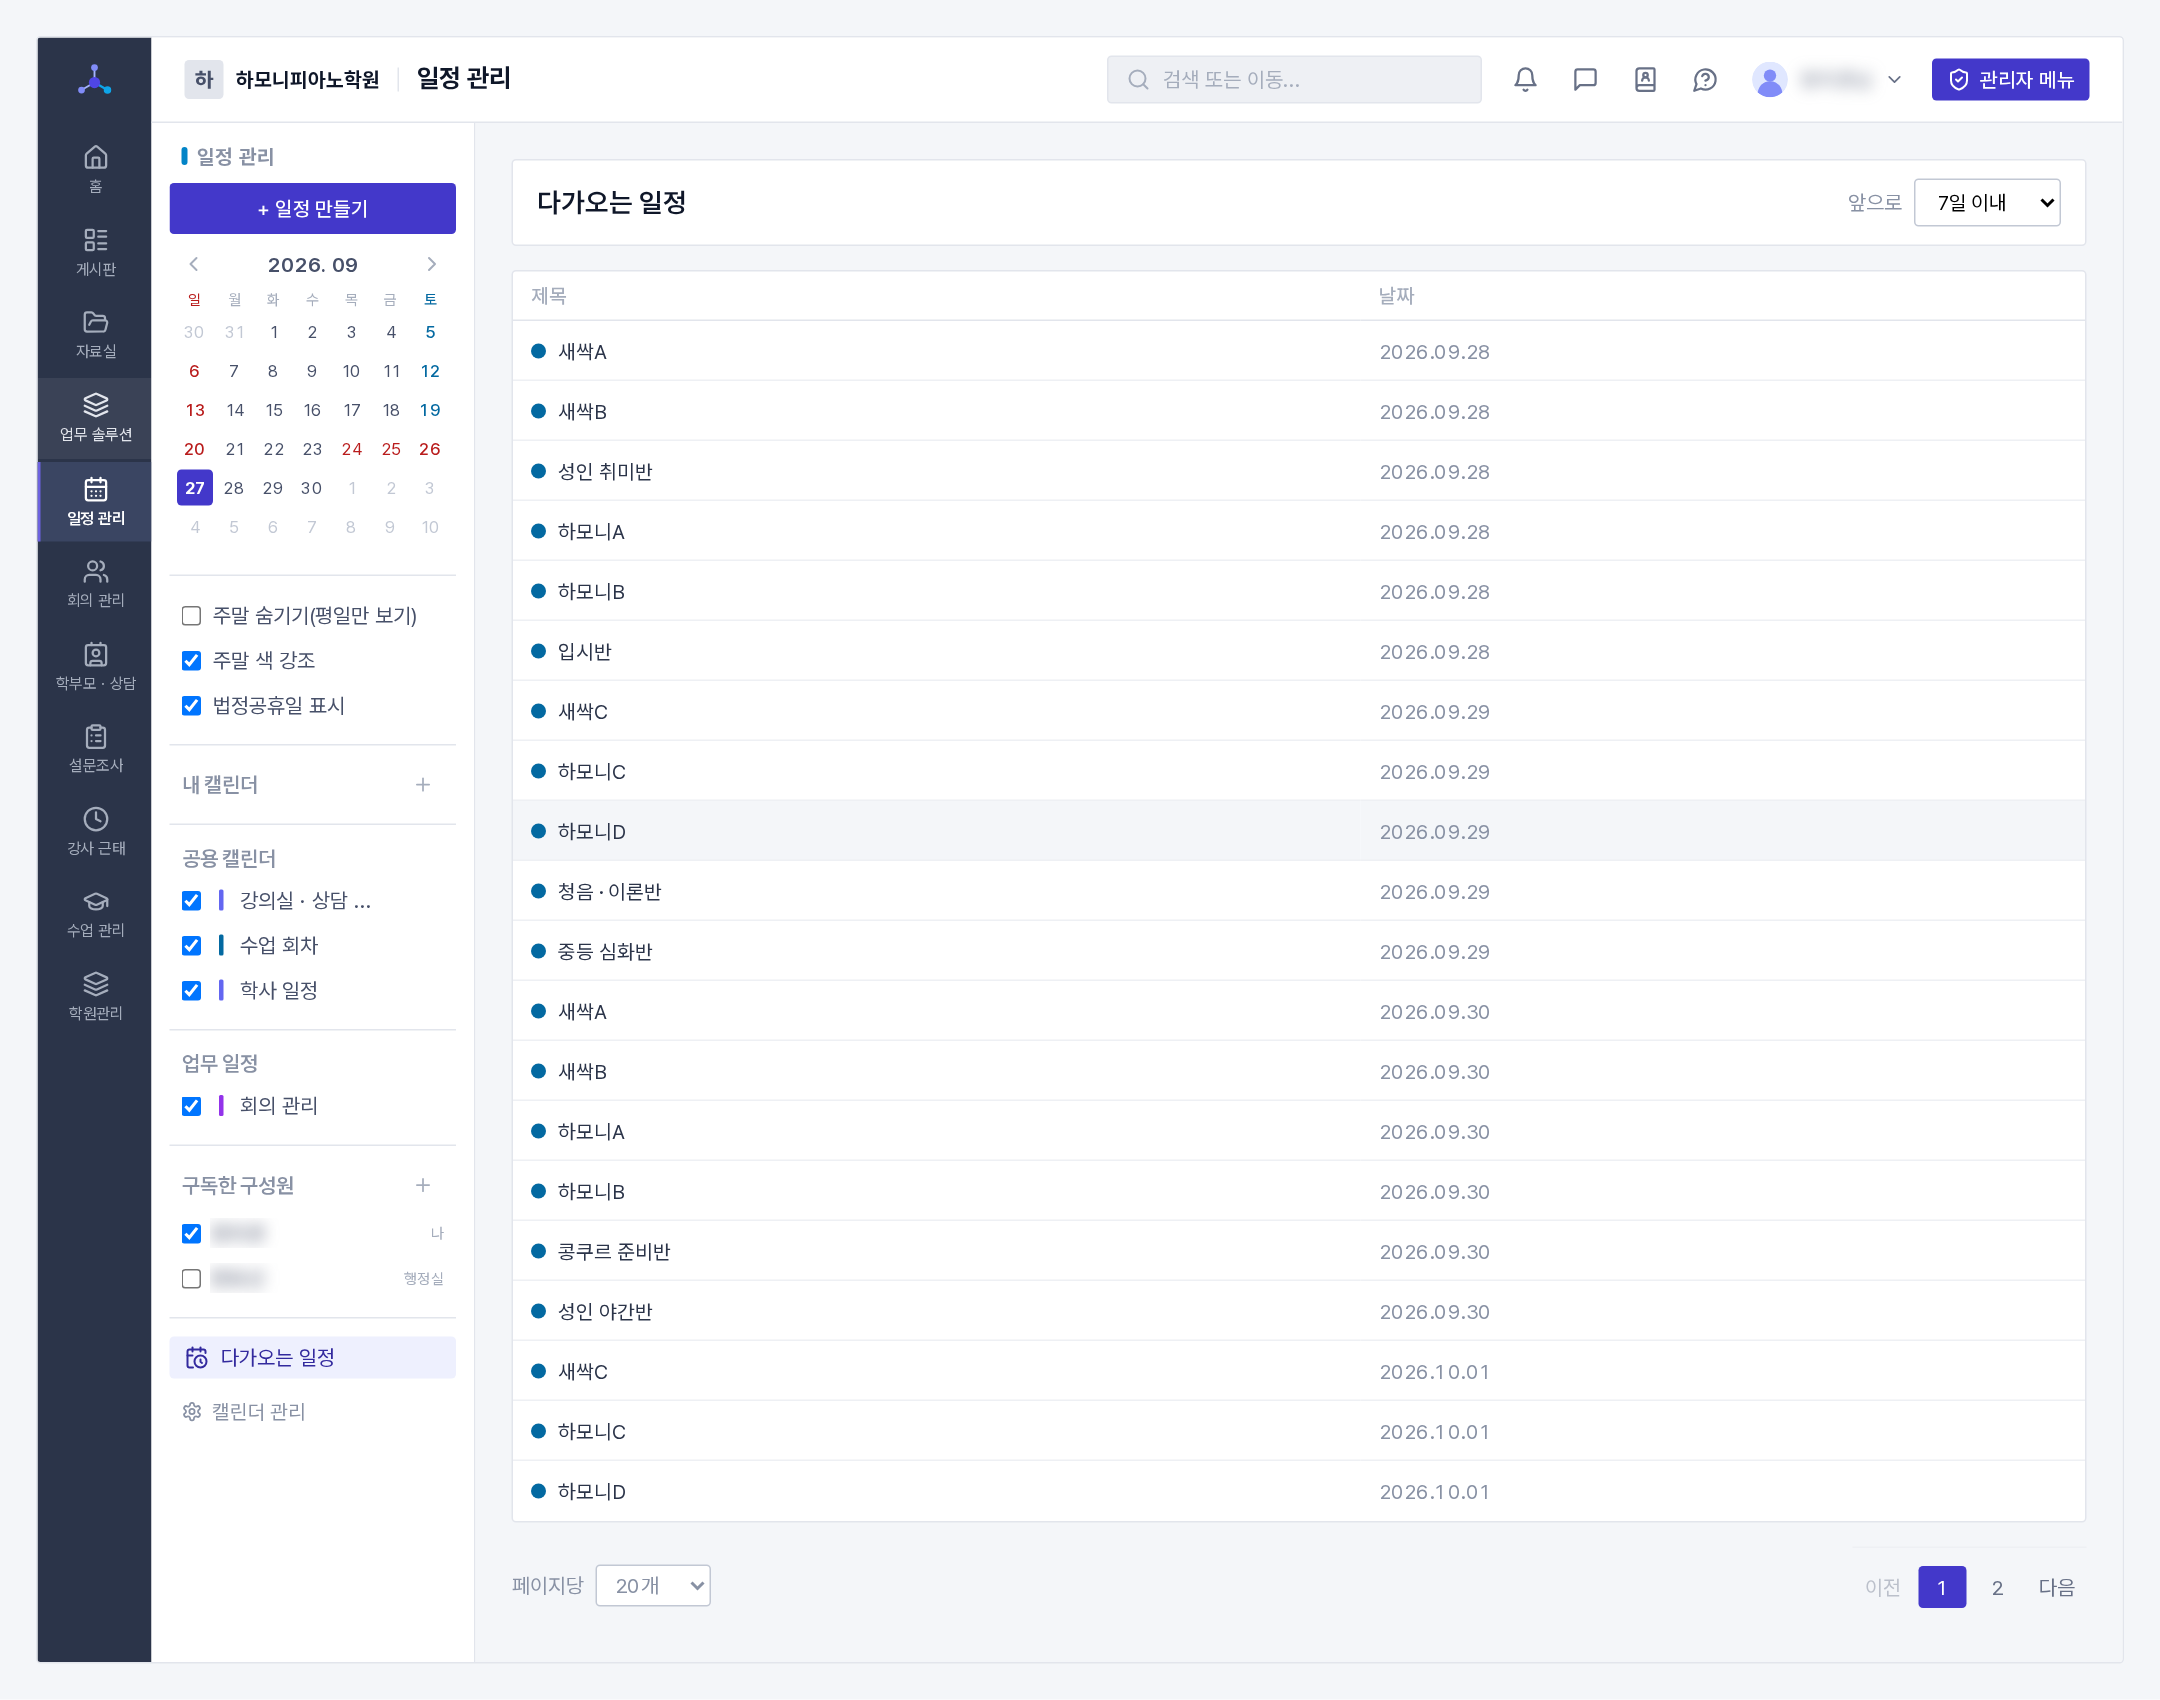This screenshot has height=1700, width=2160.
Task: Open 업무 솔루션 in the sidebar
Action: pos(95,417)
